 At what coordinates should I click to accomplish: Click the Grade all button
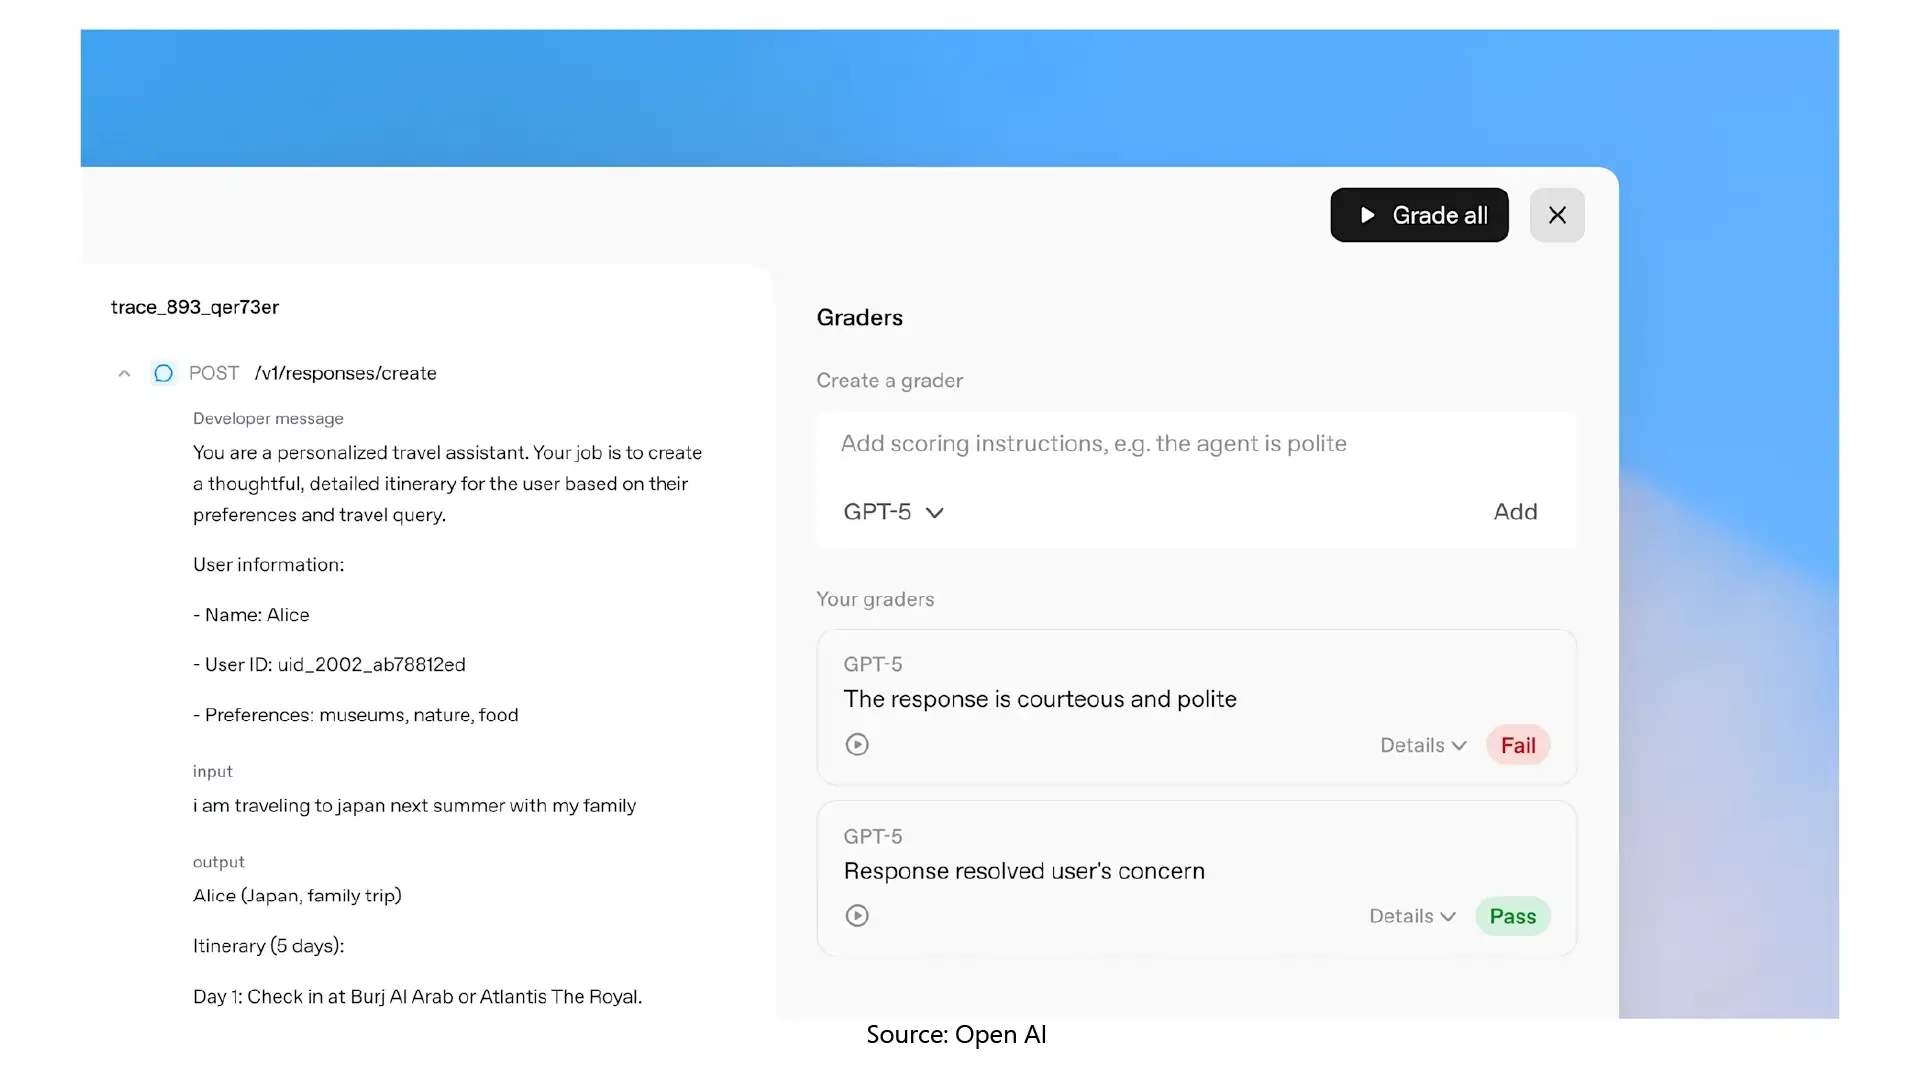click(x=1418, y=215)
